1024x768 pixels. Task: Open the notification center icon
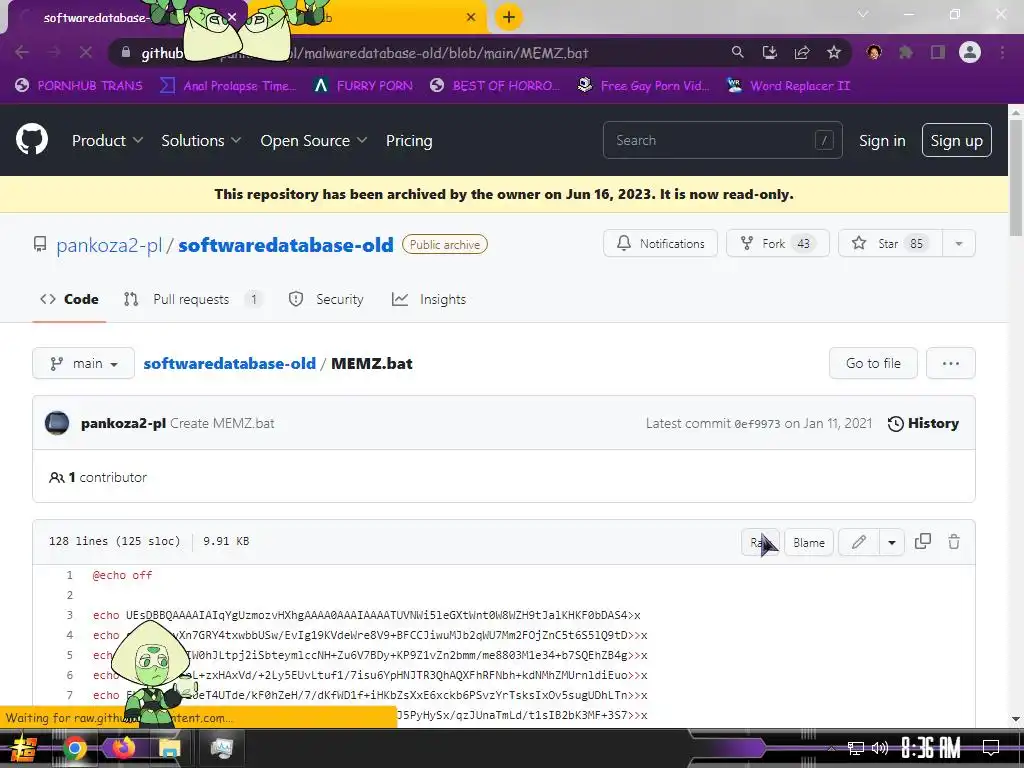(991, 748)
